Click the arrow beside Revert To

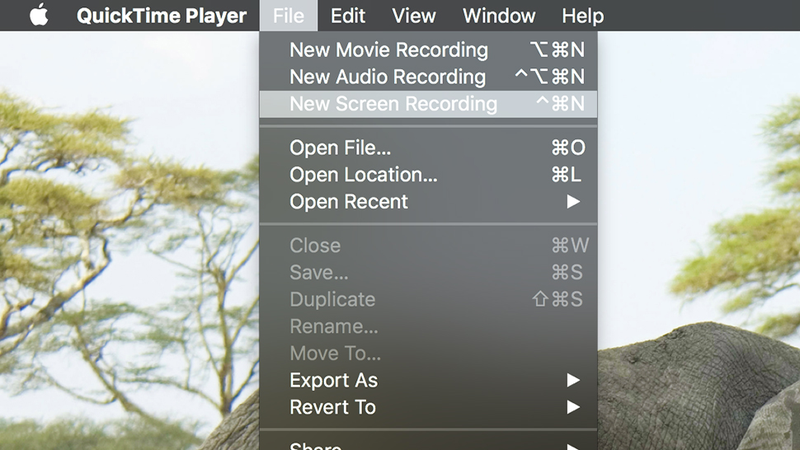click(573, 407)
